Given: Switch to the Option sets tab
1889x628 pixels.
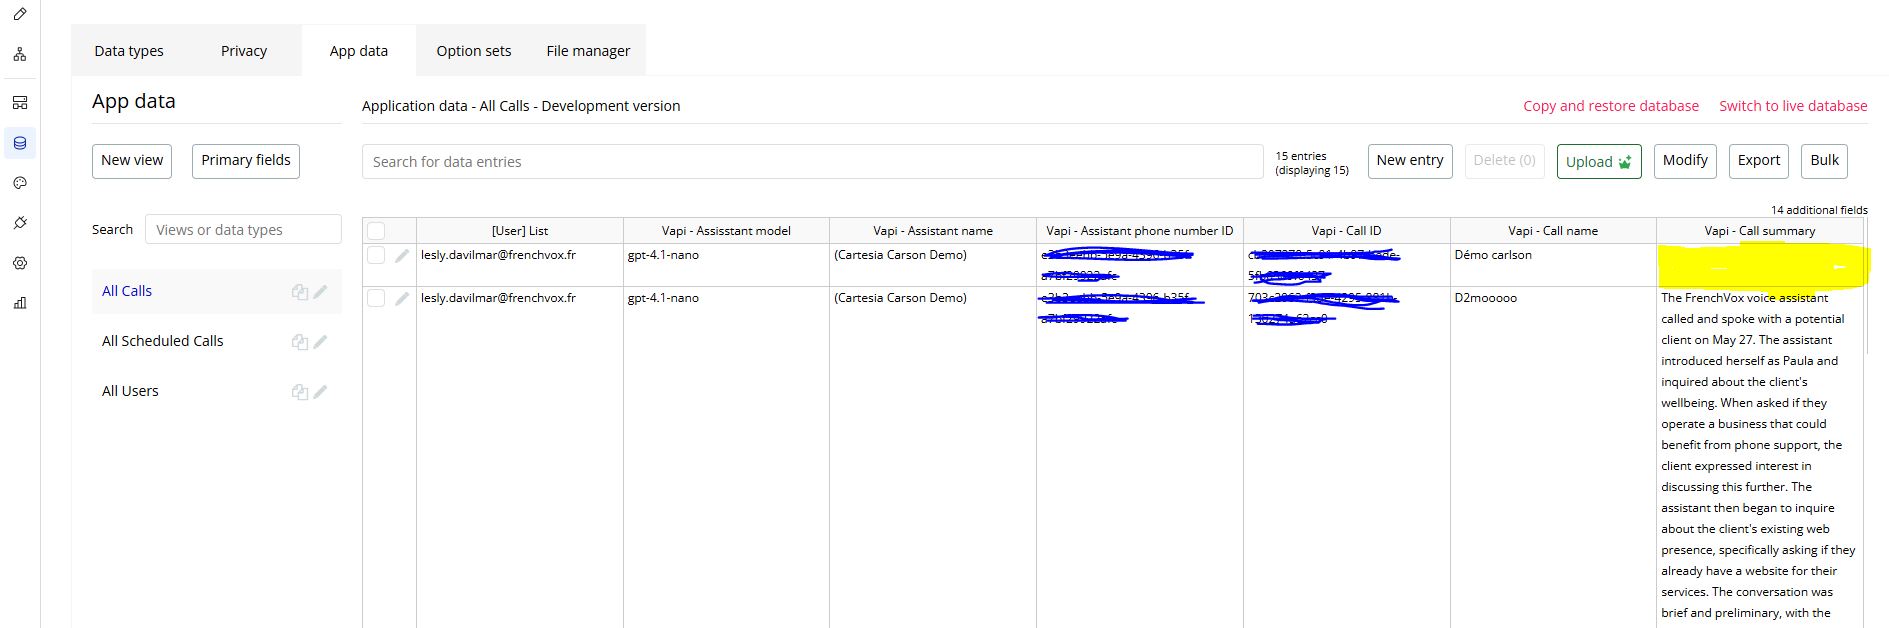Looking at the screenshot, I should click(473, 51).
